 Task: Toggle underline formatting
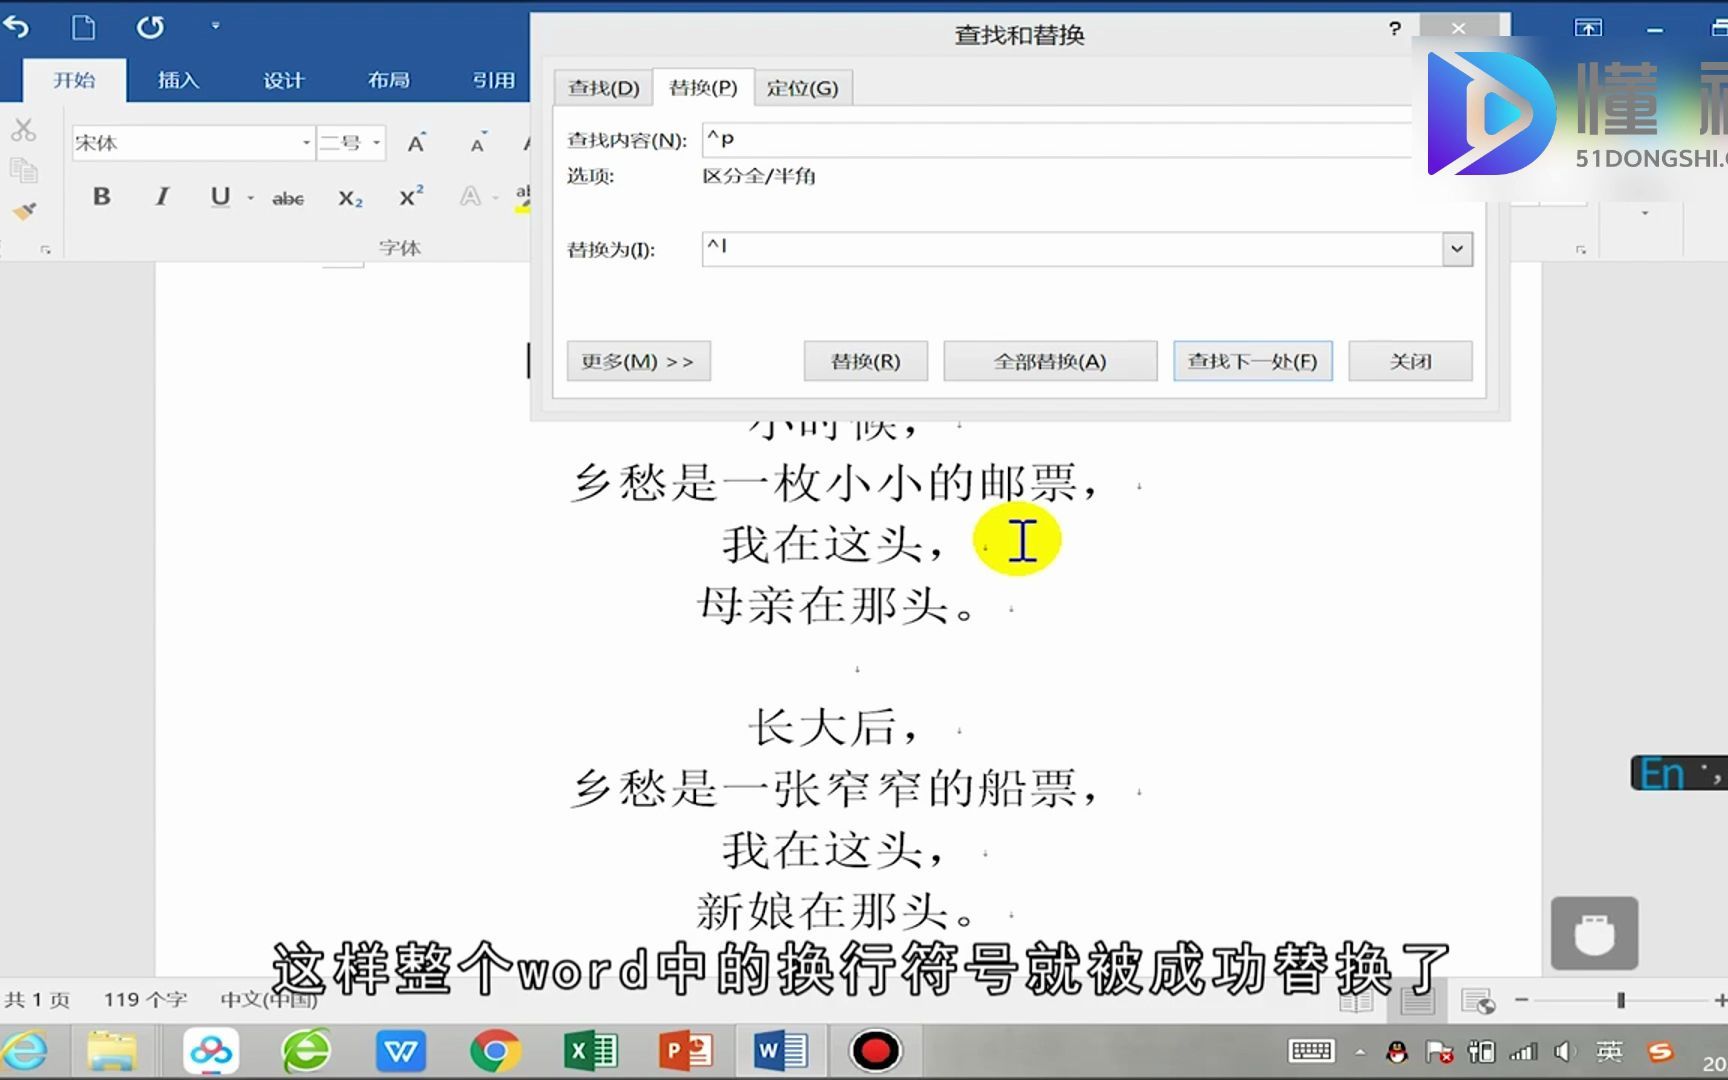[x=219, y=197]
